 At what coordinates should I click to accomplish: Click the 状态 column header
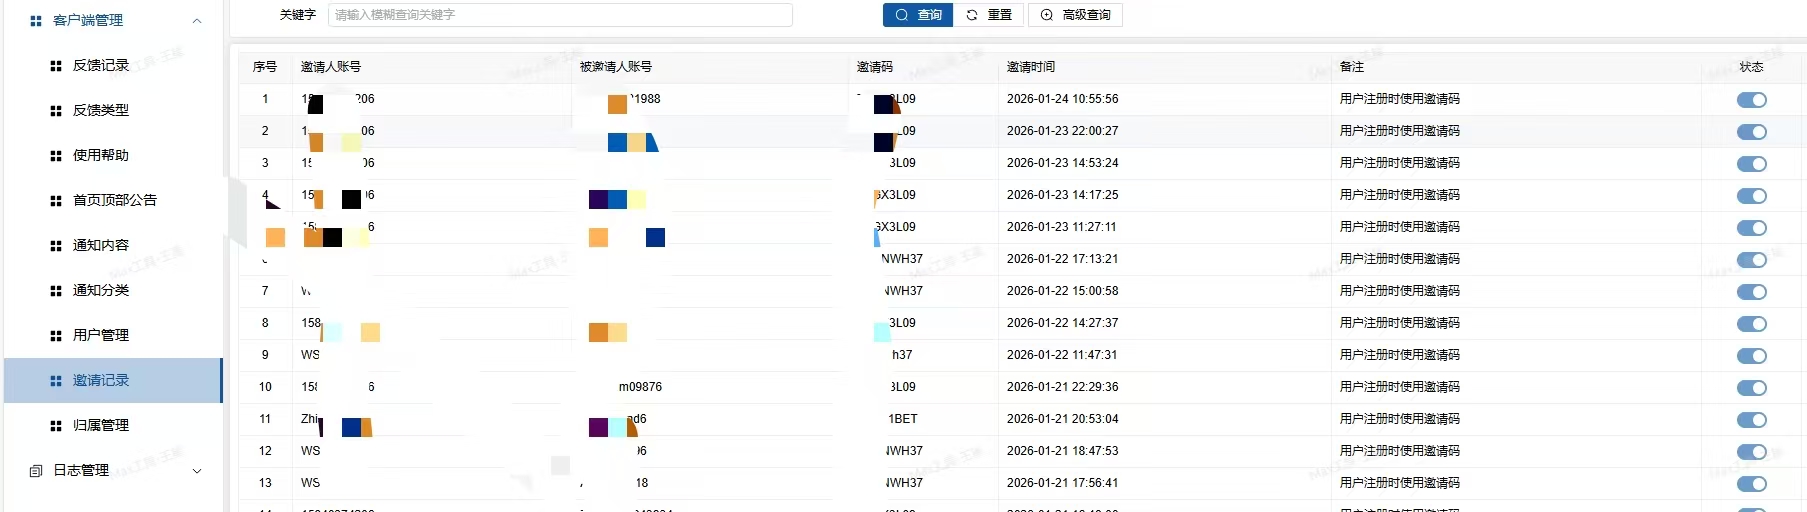pyautogui.click(x=1751, y=67)
